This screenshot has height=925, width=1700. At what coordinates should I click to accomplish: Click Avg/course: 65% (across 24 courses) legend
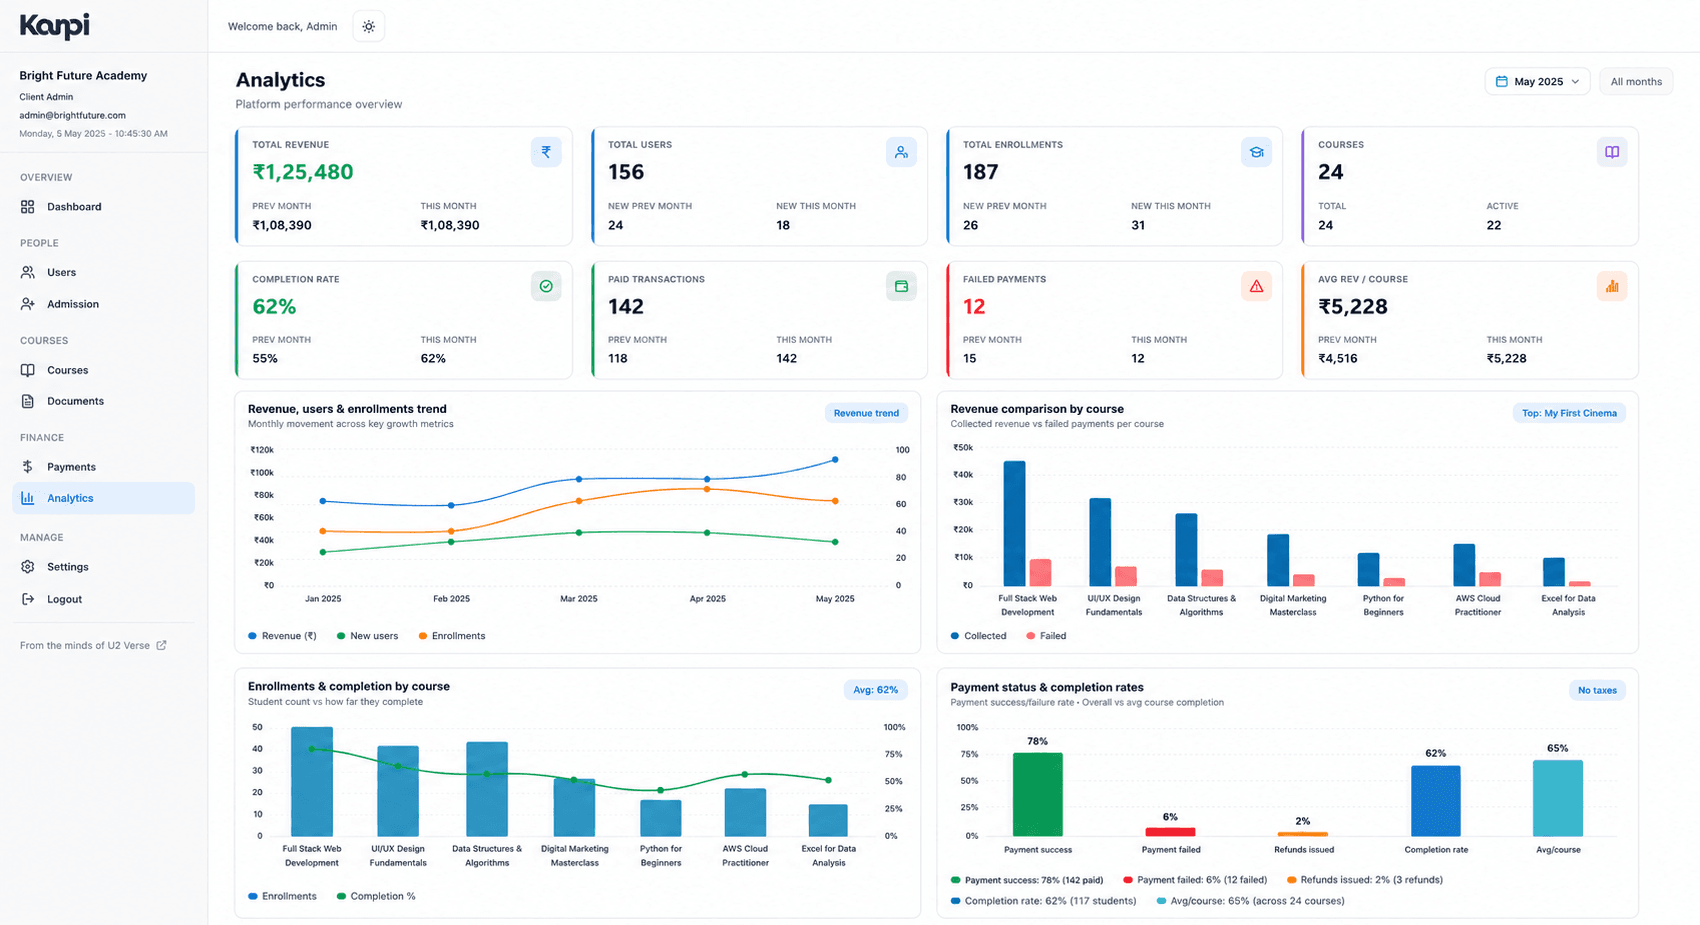point(1250,901)
